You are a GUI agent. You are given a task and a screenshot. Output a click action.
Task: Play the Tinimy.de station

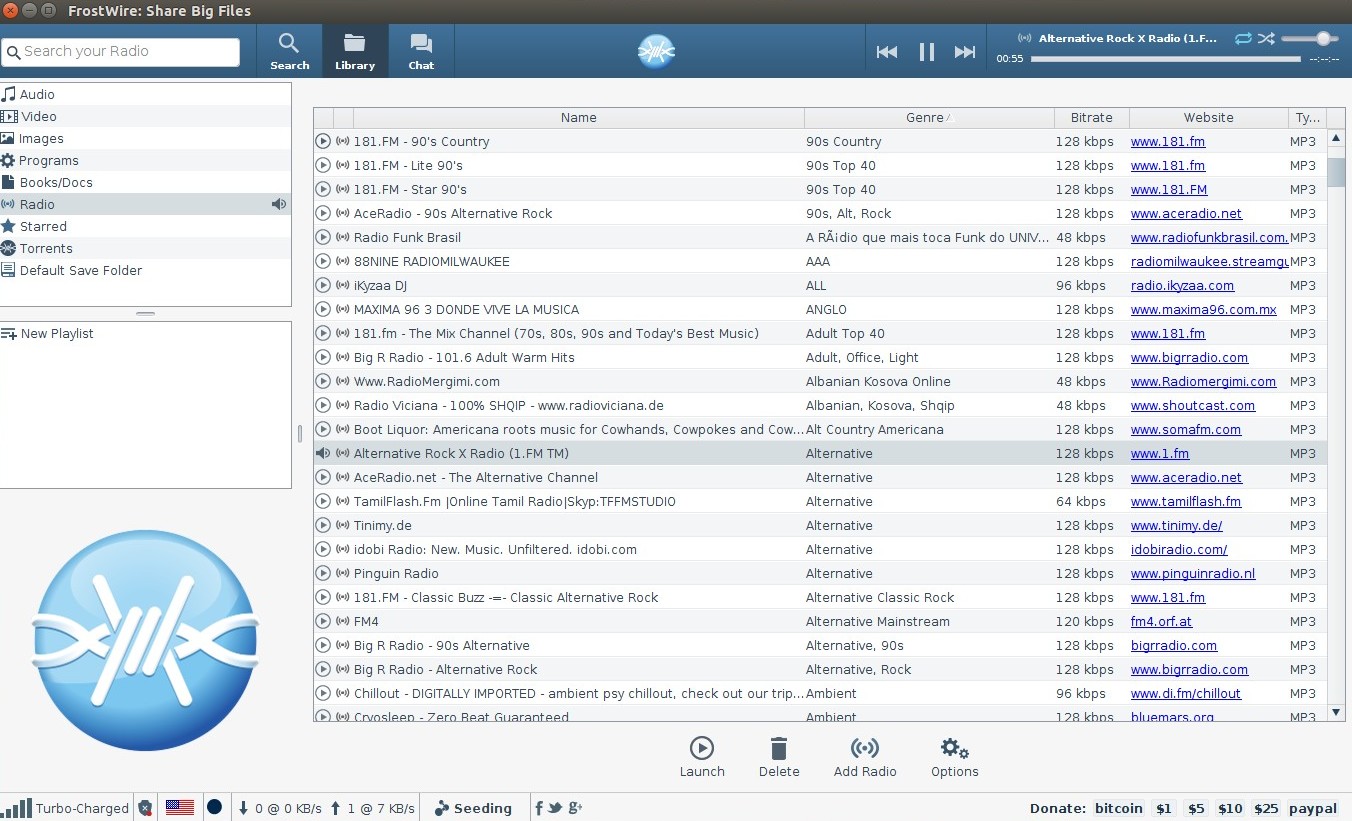click(x=323, y=525)
